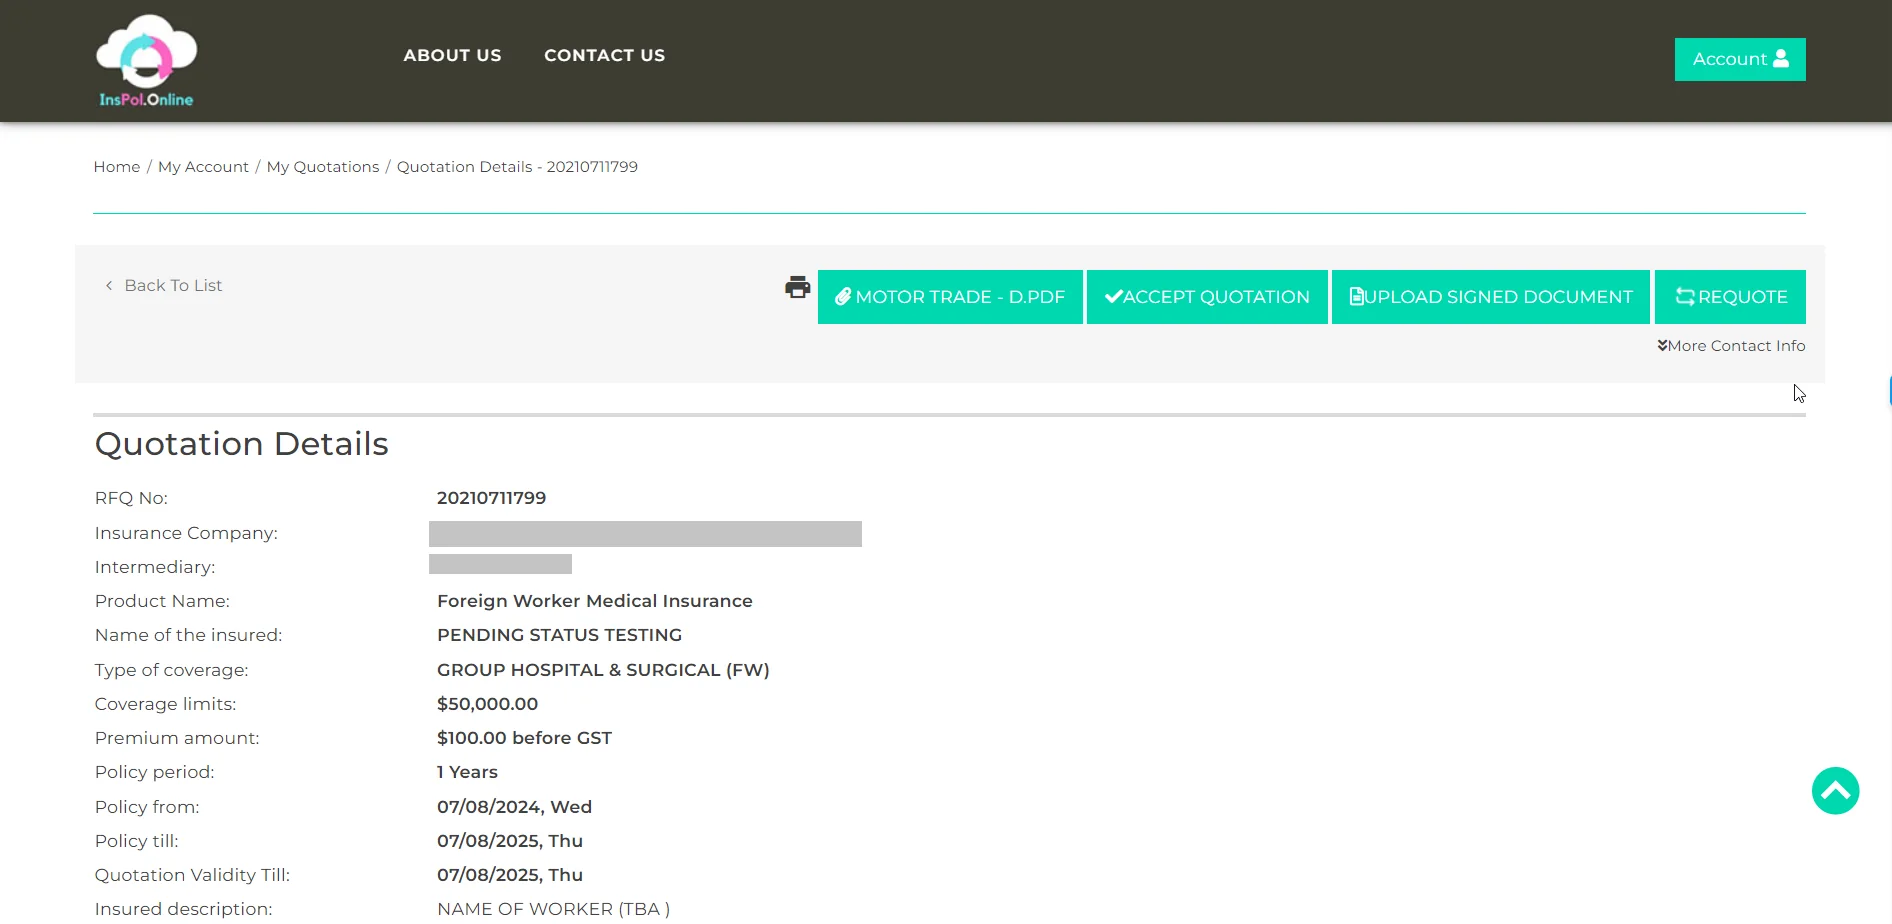The width and height of the screenshot is (1892, 924).
Task: Open My Account breadcrumb link
Action: pos(203,167)
